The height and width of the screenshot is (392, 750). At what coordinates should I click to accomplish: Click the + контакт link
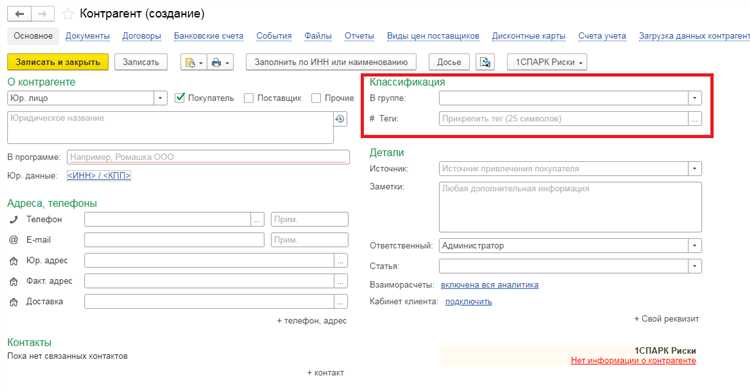click(325, 372)
